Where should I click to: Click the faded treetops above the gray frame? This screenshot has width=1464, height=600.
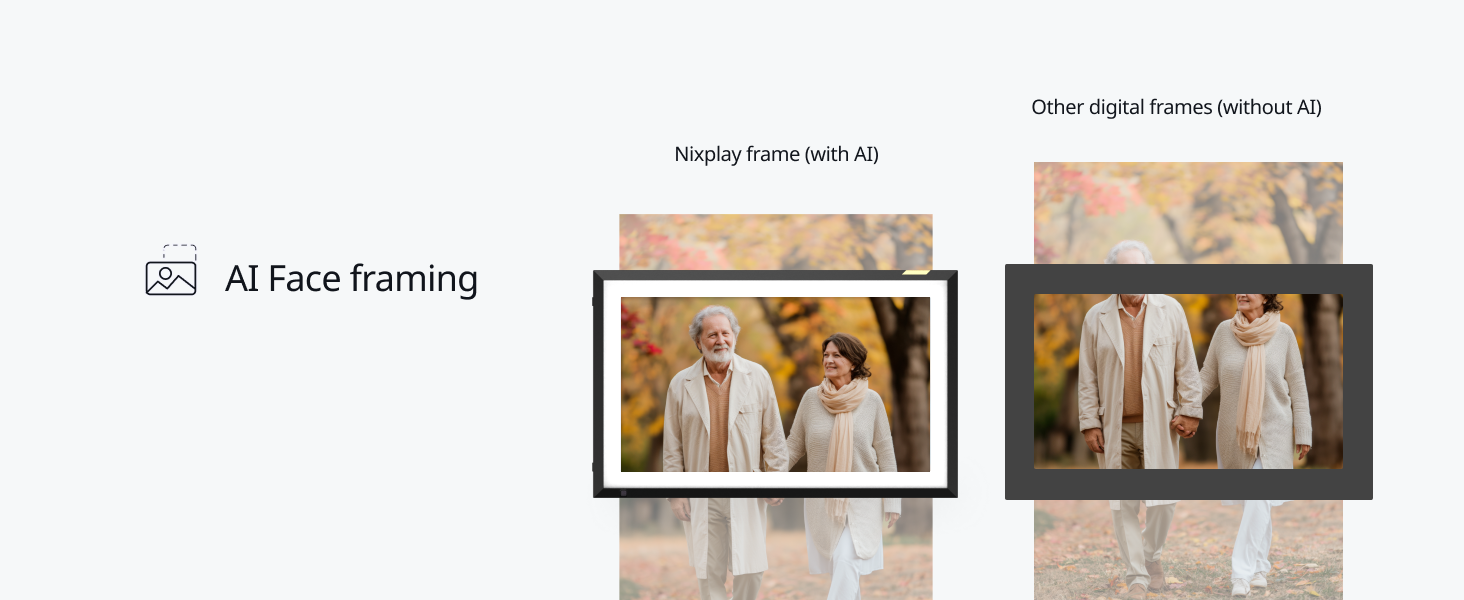click(x=1188, y=212)
